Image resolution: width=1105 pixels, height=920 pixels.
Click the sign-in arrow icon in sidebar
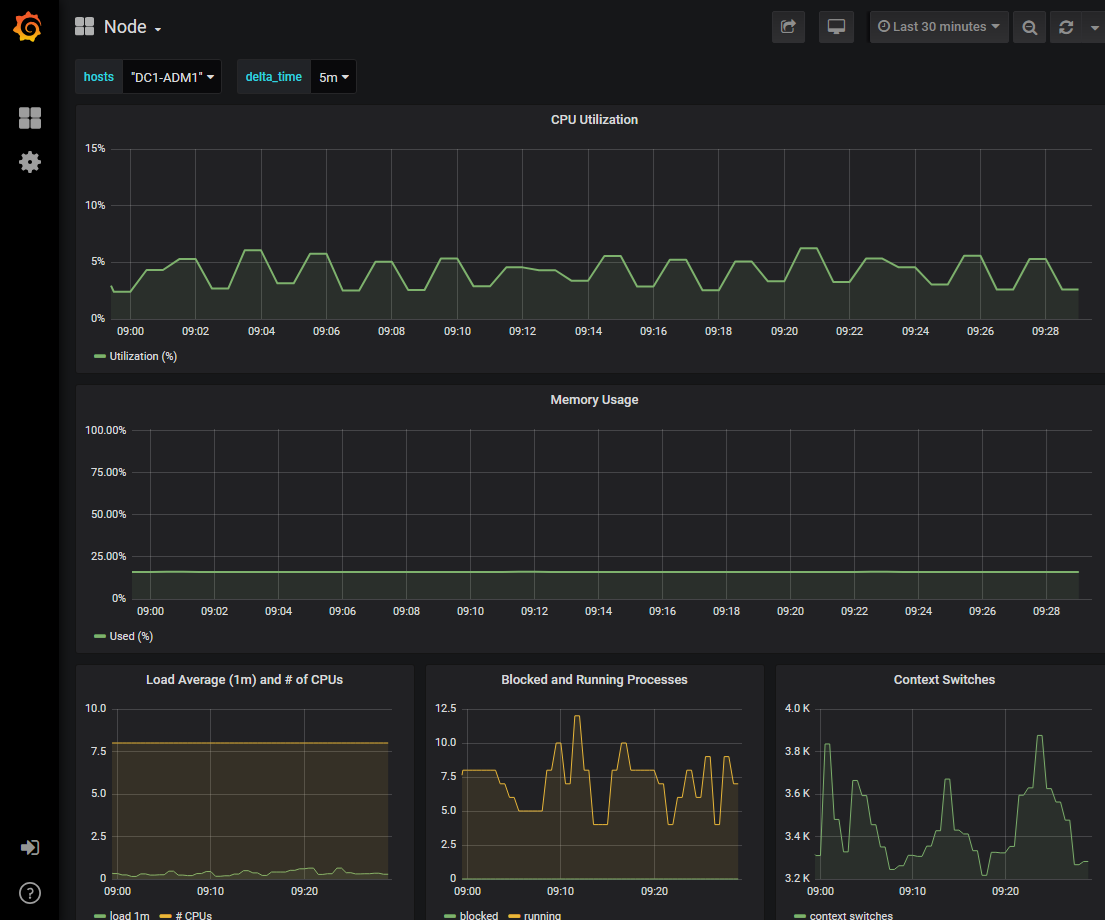pyautogui.click(x=30, y=847)
